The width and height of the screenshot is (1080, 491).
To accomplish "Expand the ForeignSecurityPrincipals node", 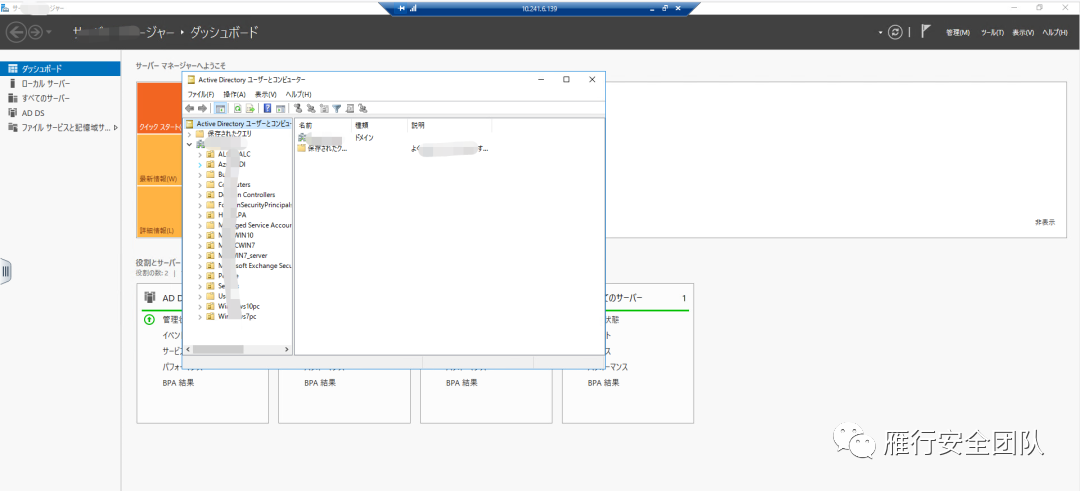I will click(200, 205).
